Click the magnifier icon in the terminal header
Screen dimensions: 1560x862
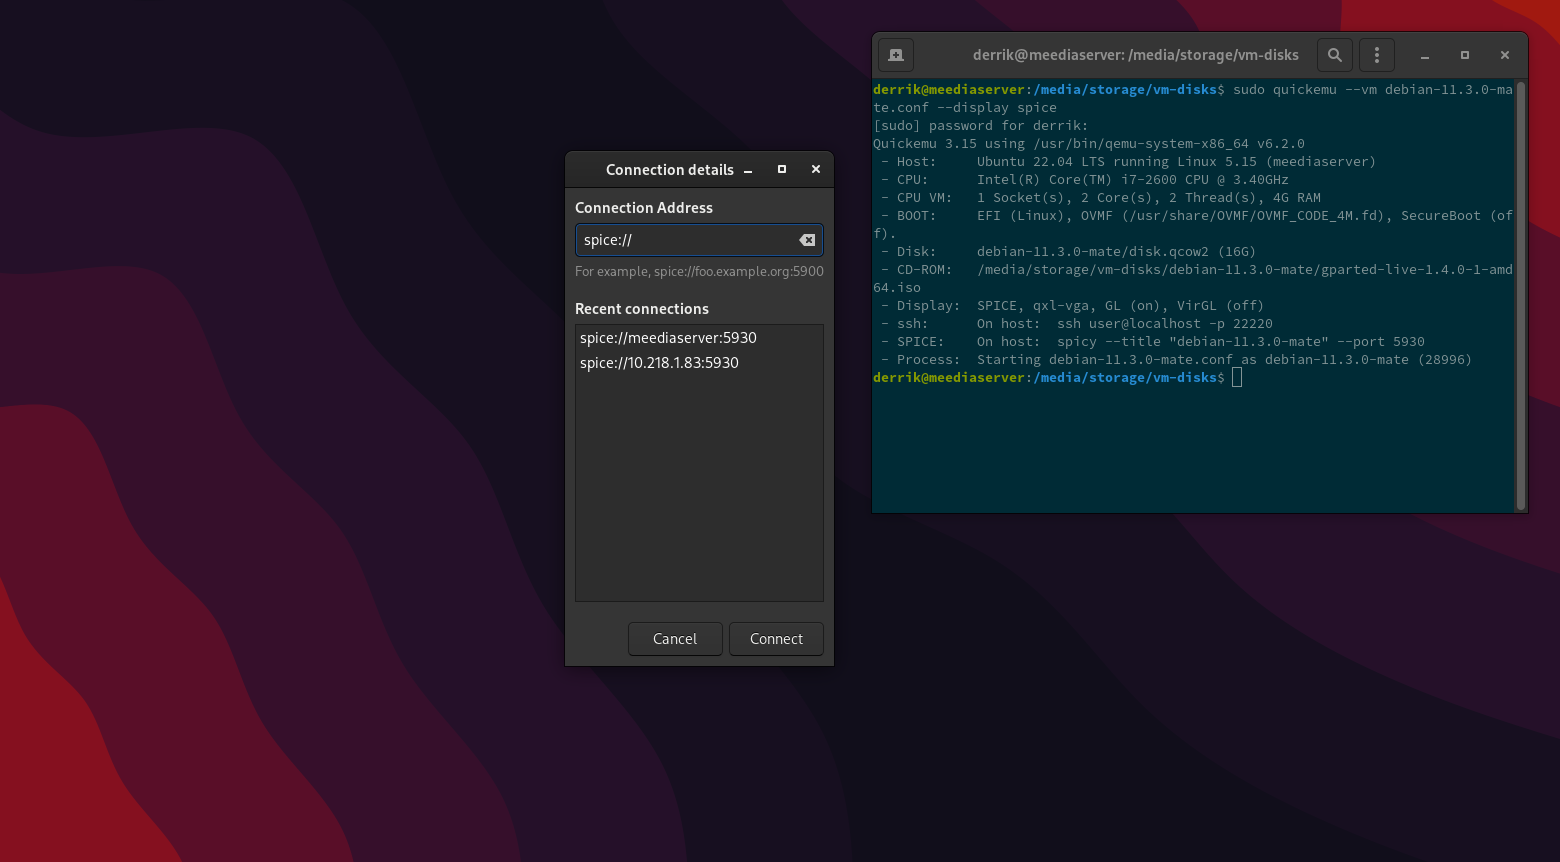[x=1334, y=55]
